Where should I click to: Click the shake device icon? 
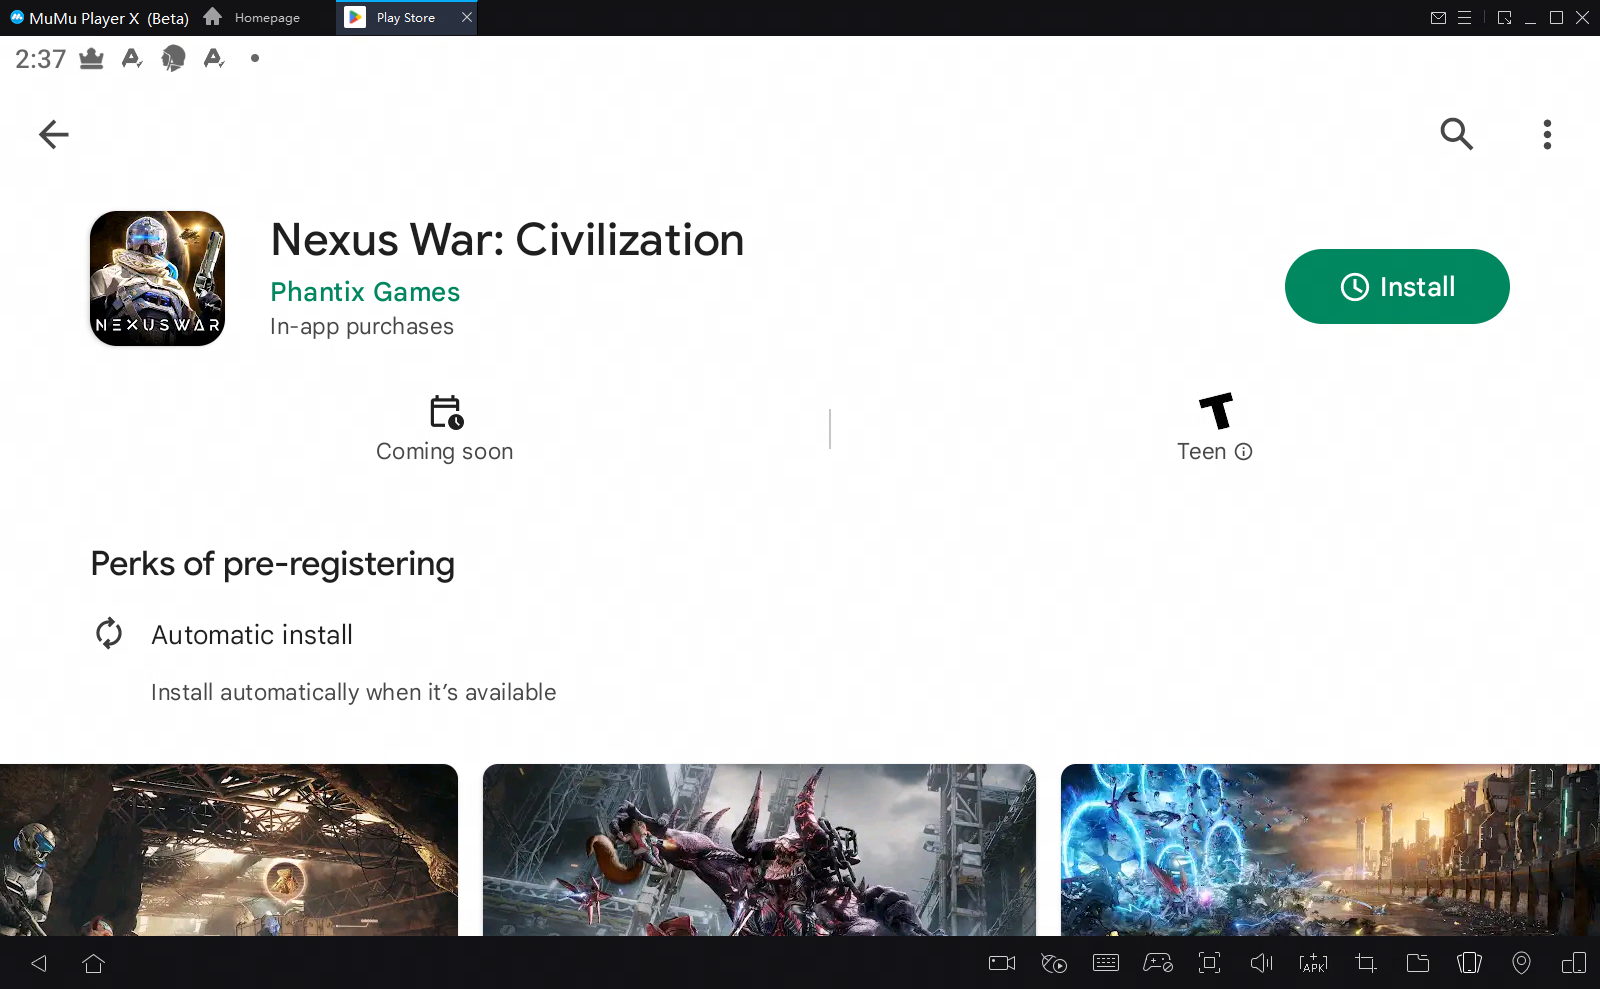coord(1470,963)
